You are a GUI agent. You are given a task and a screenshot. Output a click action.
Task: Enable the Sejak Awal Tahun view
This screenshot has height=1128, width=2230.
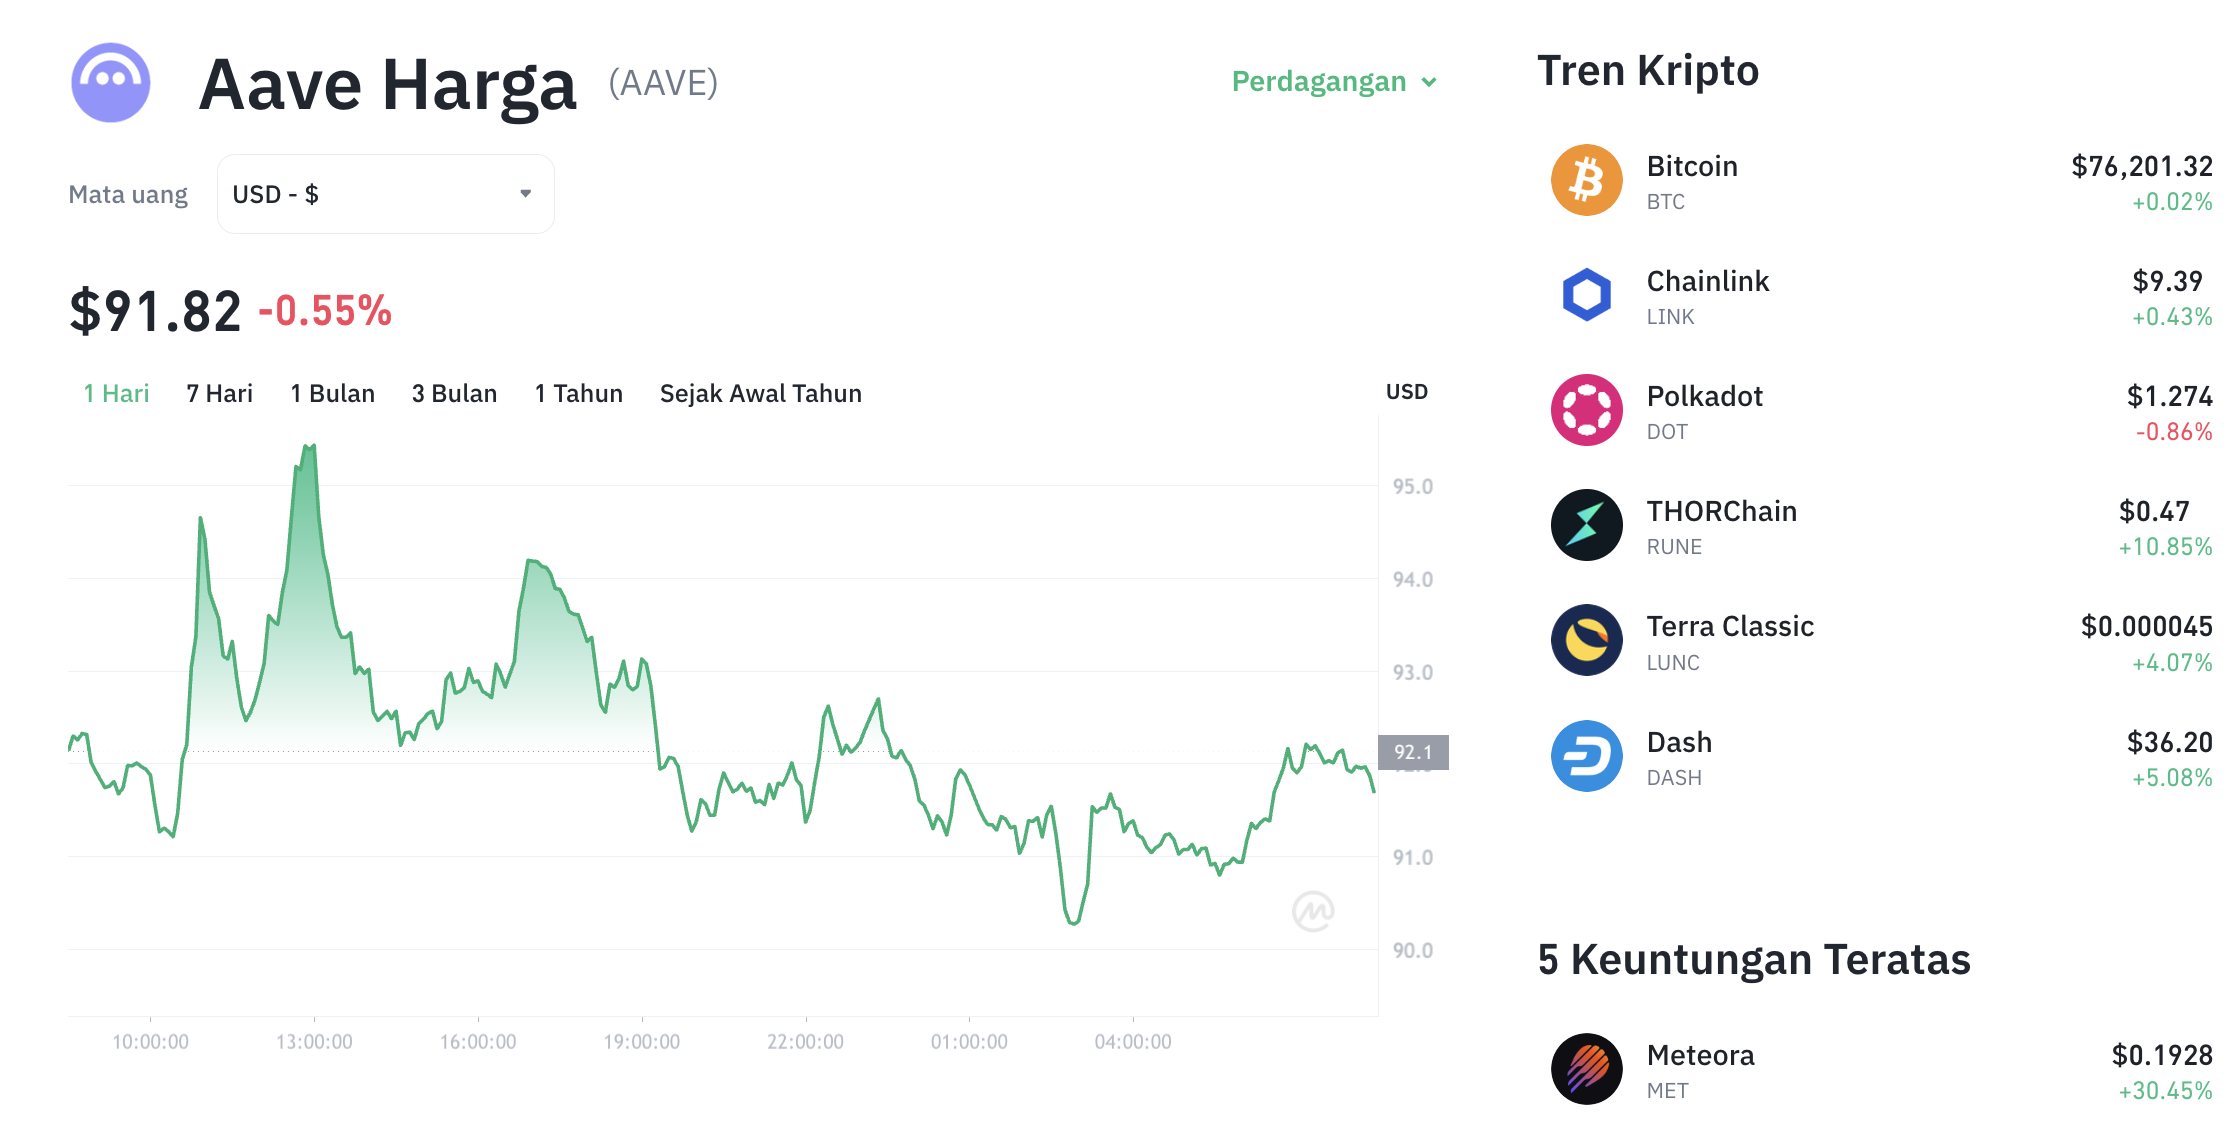760,393
